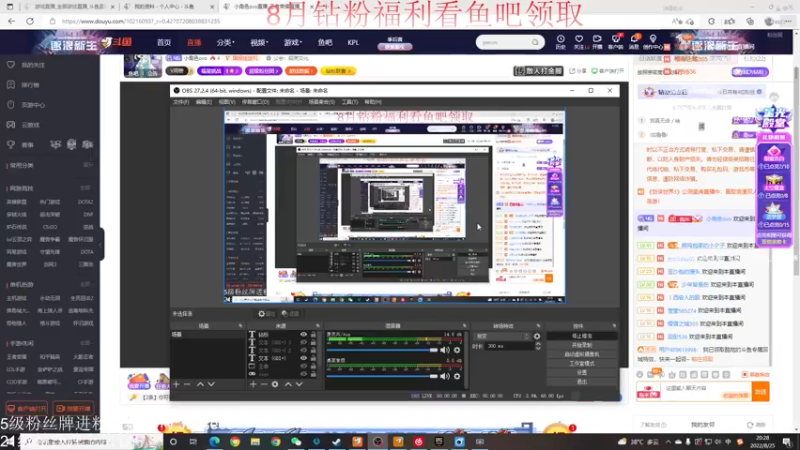
Task: Open the 视频 dropdown in Douyu navigation
Action: [259, 42]
